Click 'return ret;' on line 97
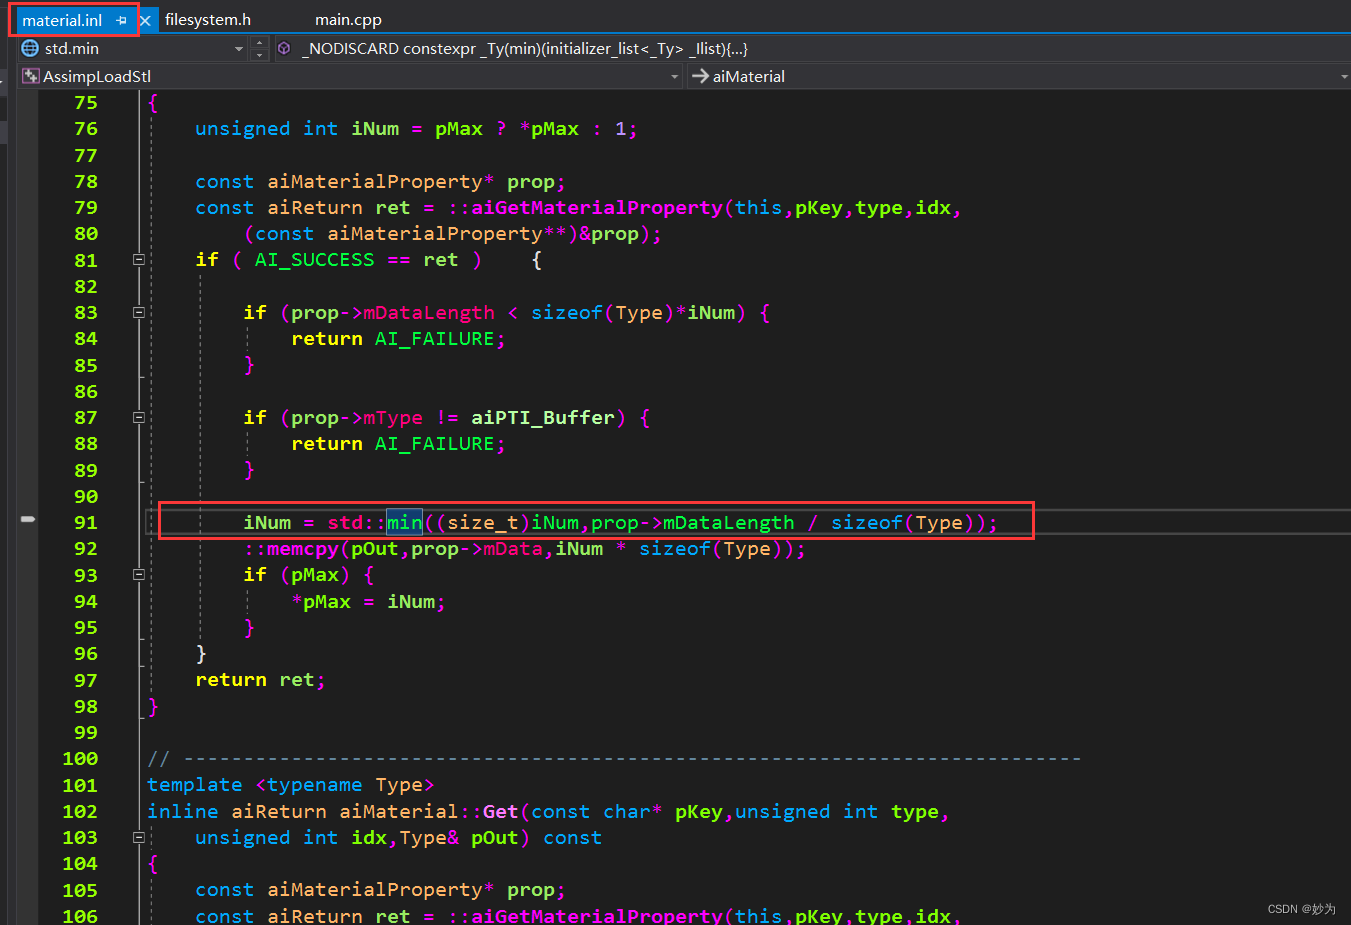Screen dimensions: 1351x925 coord(260,680)
